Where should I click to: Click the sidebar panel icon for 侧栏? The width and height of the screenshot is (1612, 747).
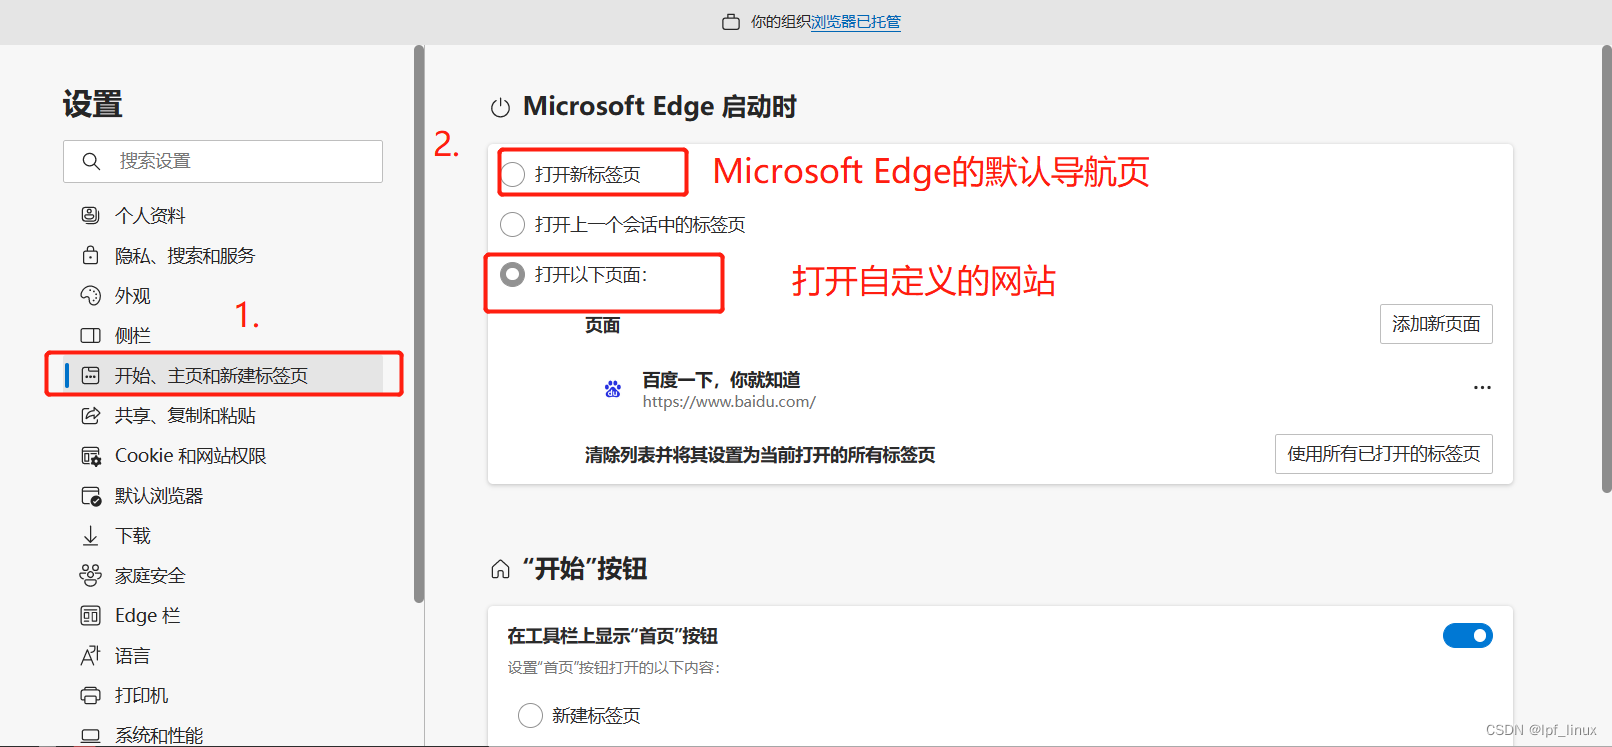pyautogui.click(x=90, y=335)
